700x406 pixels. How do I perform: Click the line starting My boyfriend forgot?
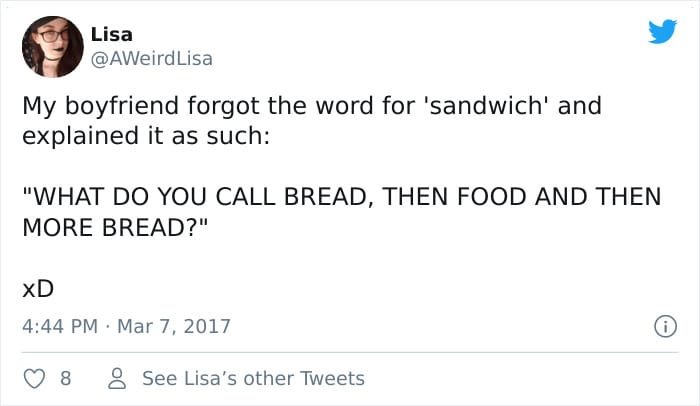click(312, 106)
